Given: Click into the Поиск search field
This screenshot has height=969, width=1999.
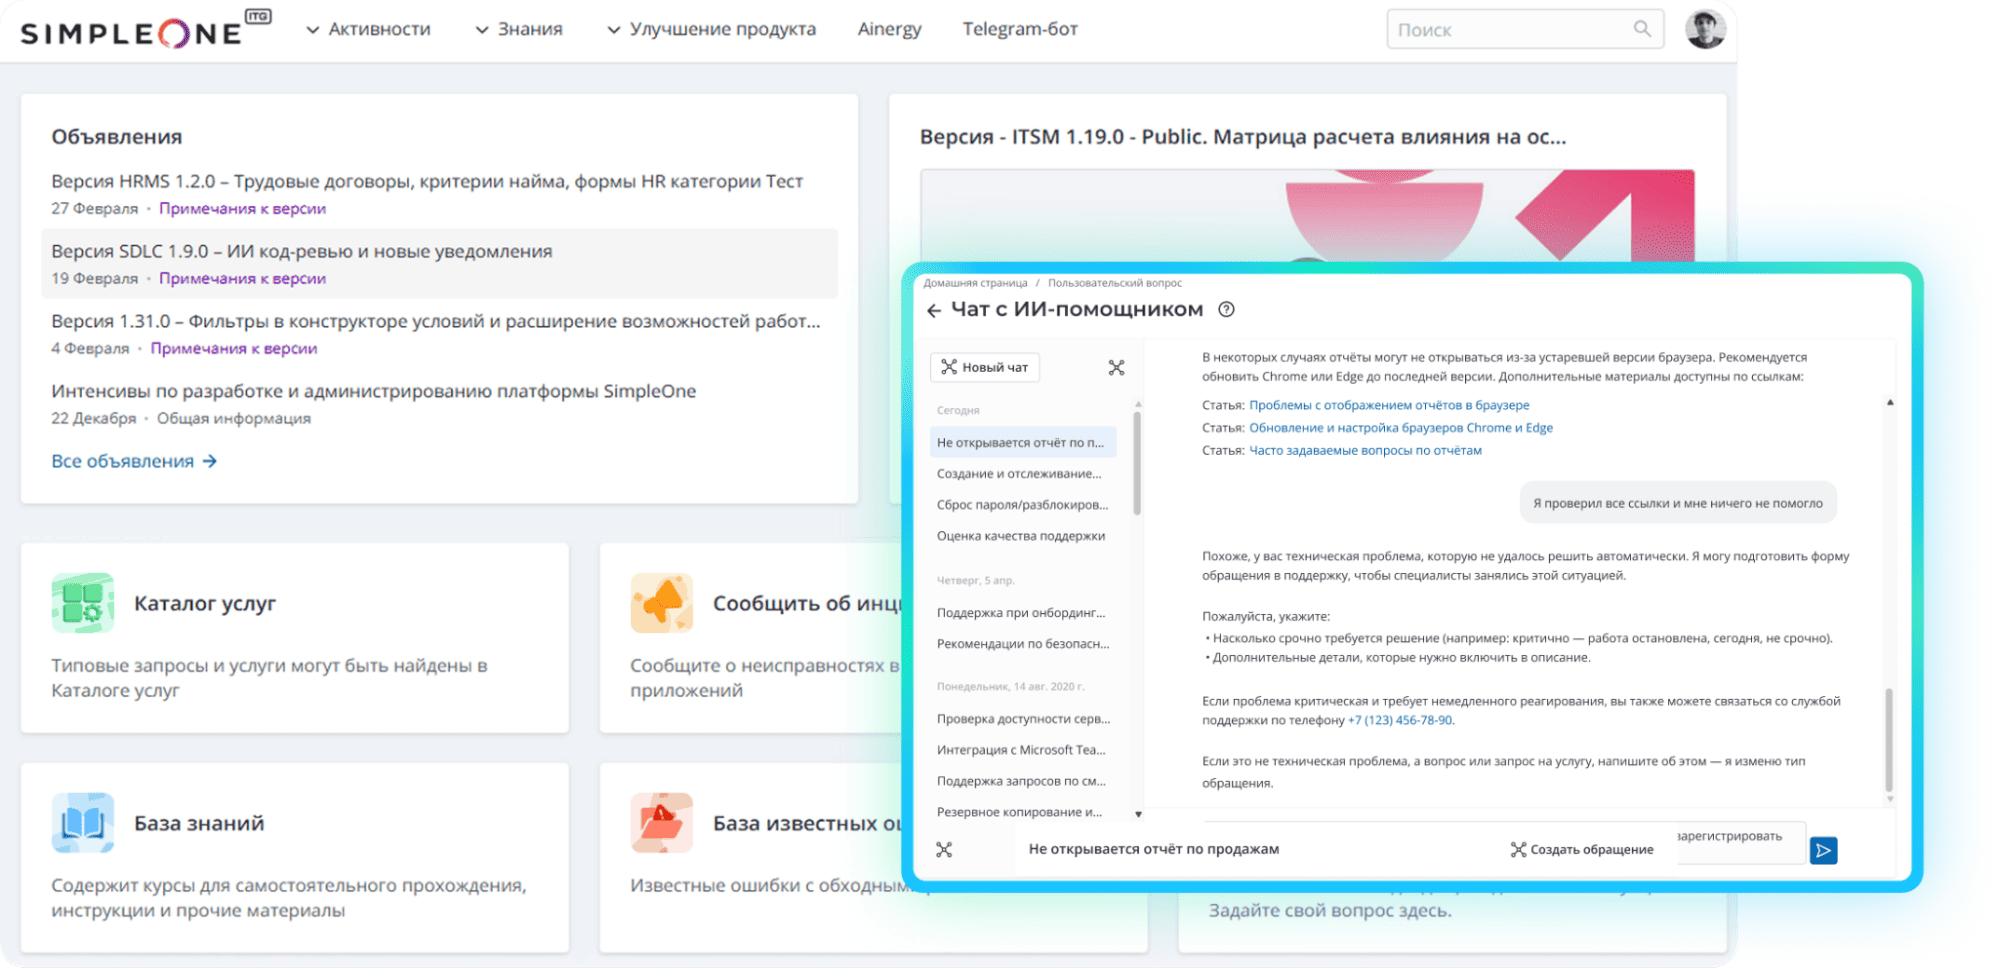Looking at the screenshot, I should point(1525,30).
